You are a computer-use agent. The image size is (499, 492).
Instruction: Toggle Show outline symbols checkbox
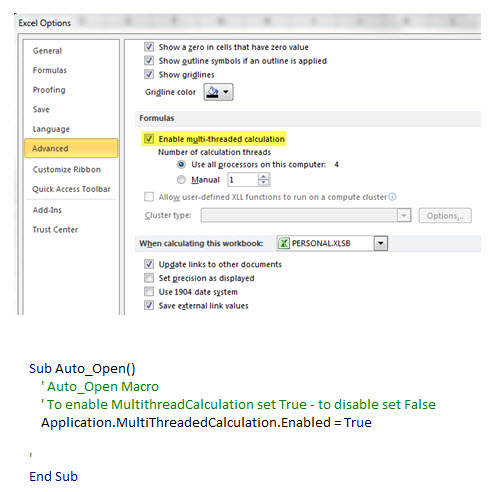tap(149, 61)
